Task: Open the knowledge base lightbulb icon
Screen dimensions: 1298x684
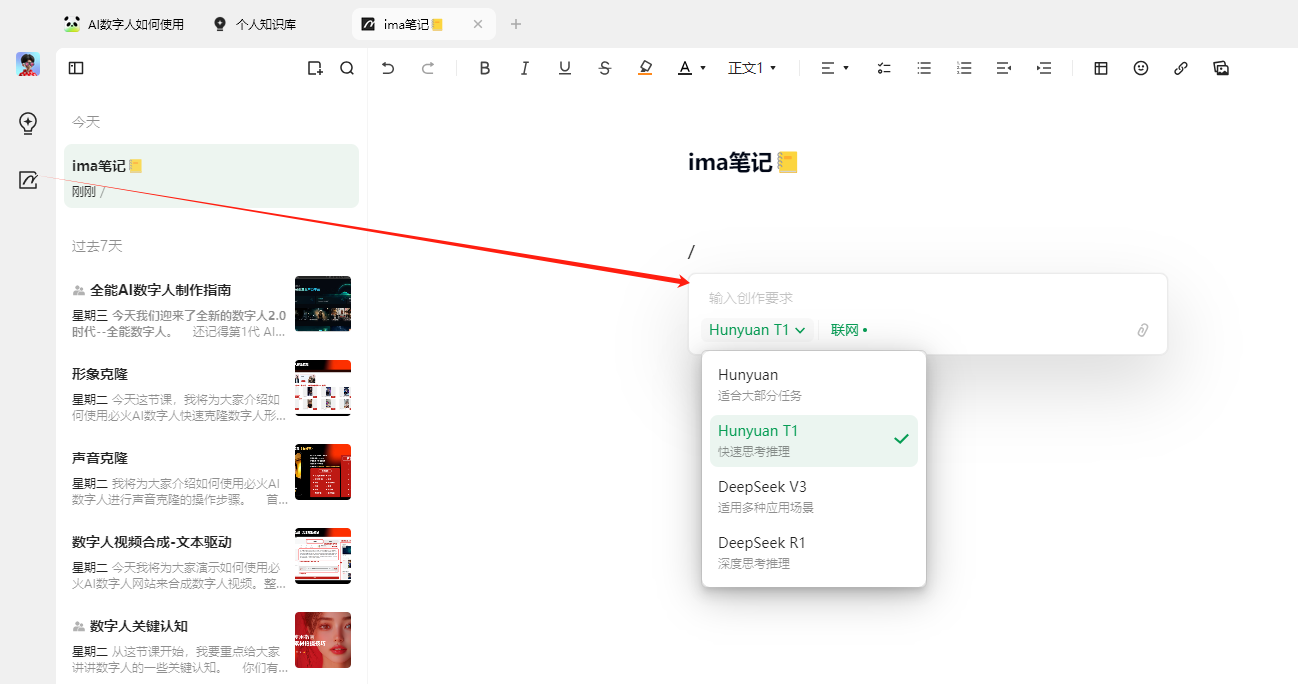Action: pos(28,123)
